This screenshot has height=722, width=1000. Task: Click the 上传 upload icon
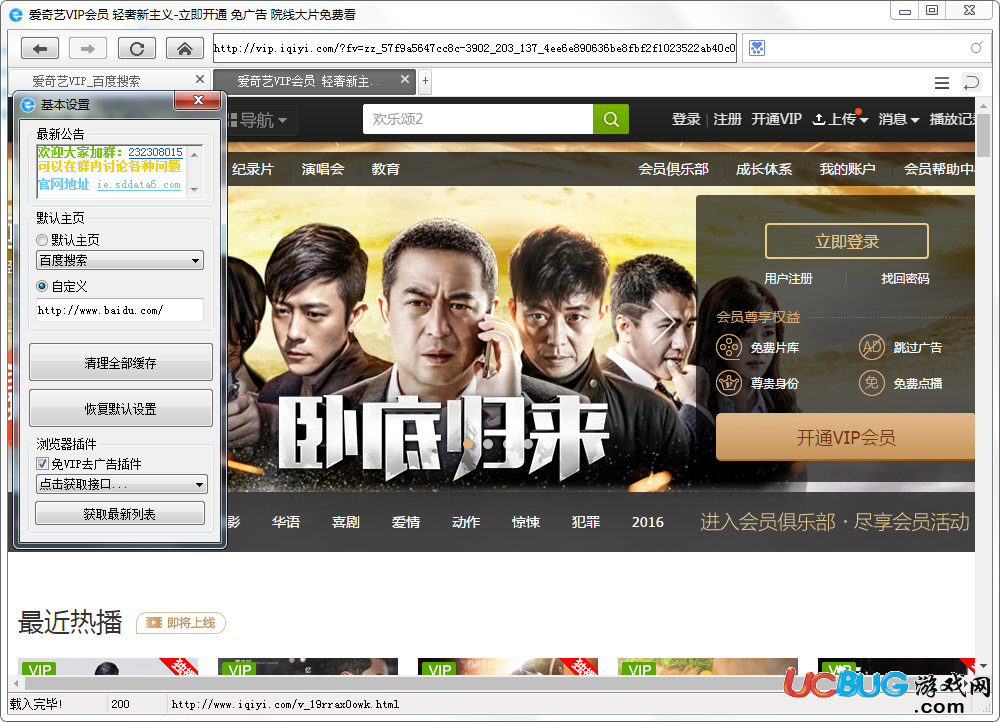pyautogui.click(x=819, y=119)
